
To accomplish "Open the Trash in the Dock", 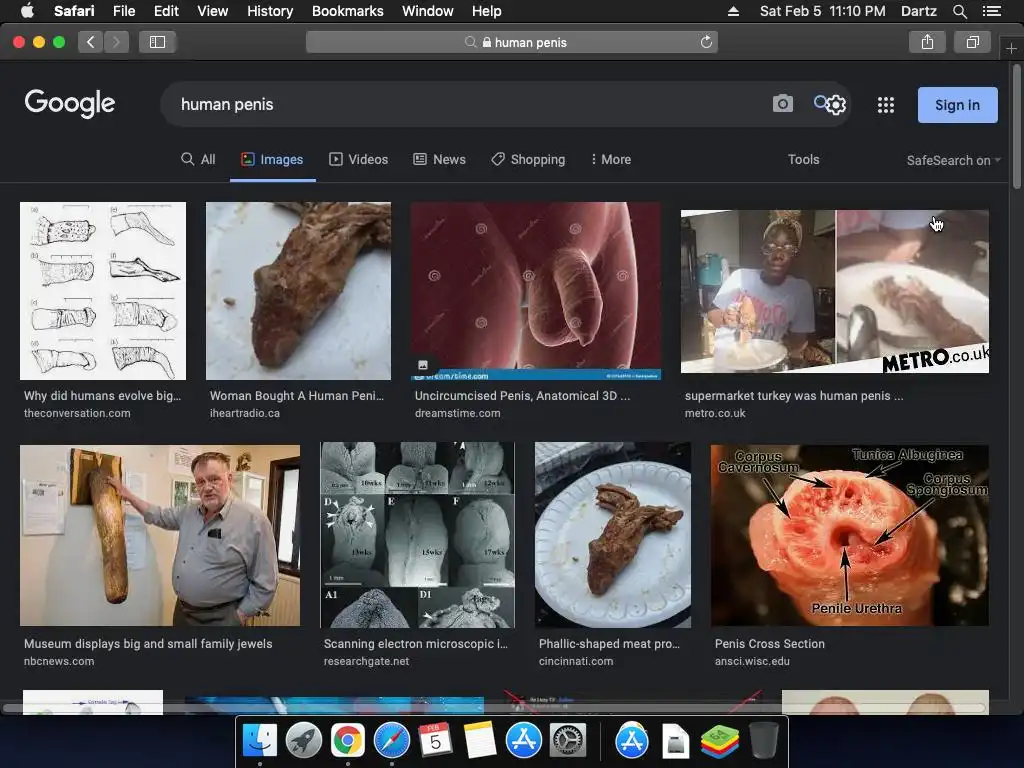I will tap(763, 741).
